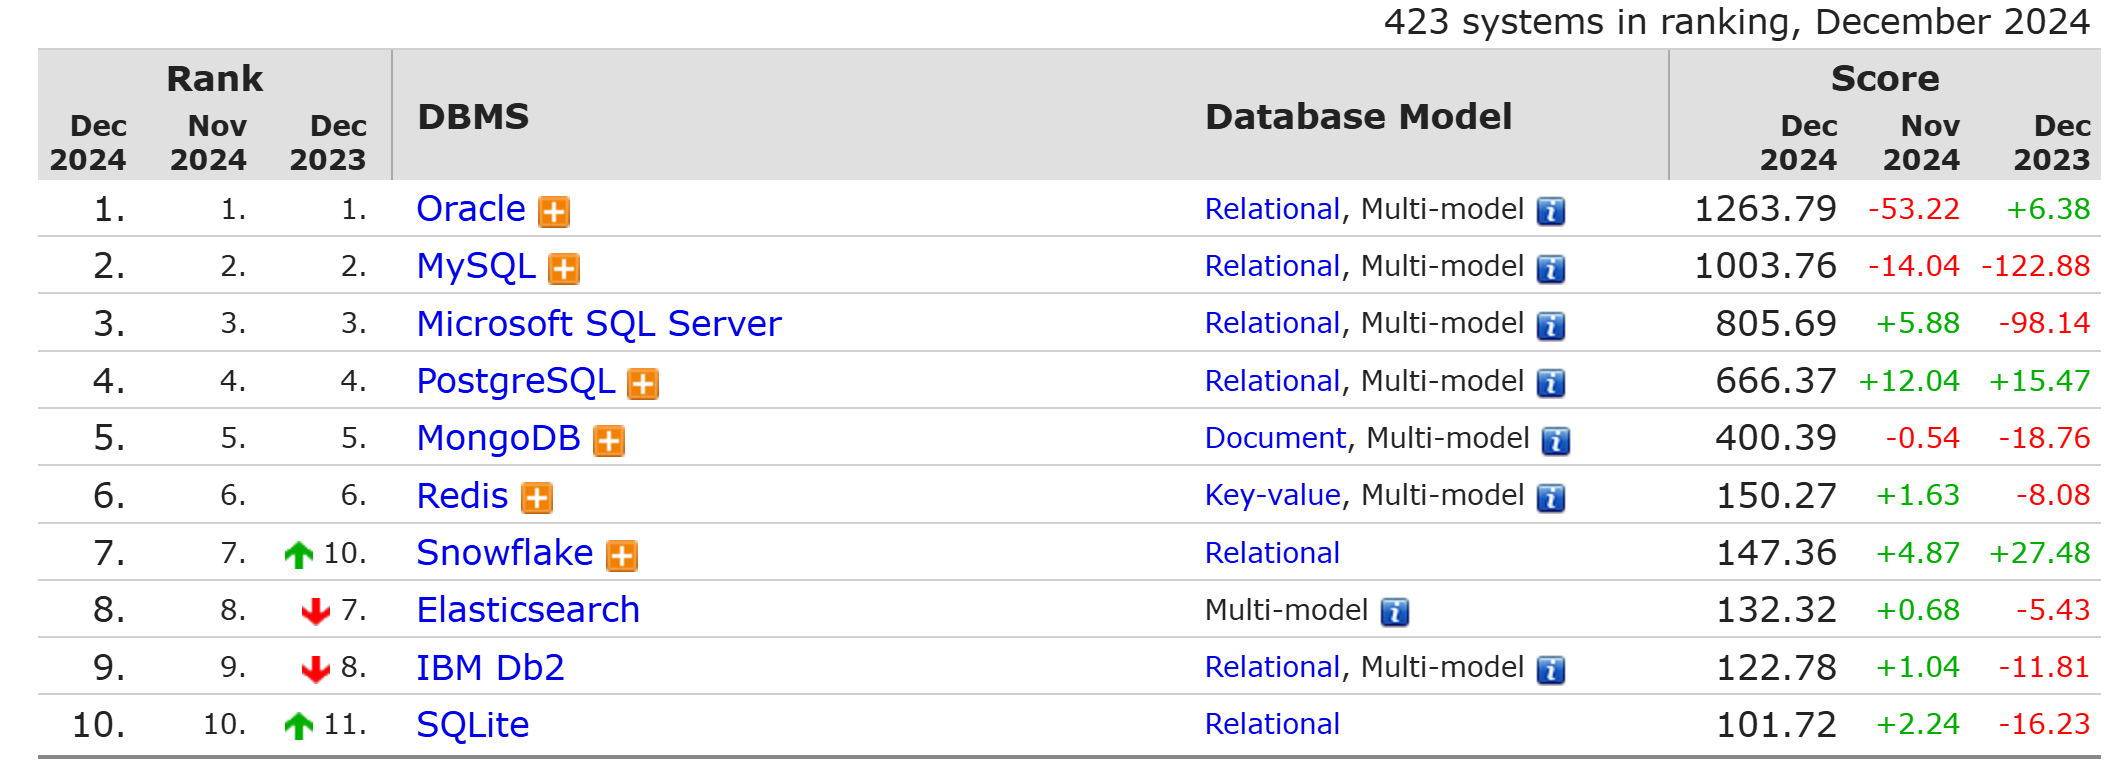Expand the orange plus next to Oracle
The image size is (2114, 773).
point(554,212)
